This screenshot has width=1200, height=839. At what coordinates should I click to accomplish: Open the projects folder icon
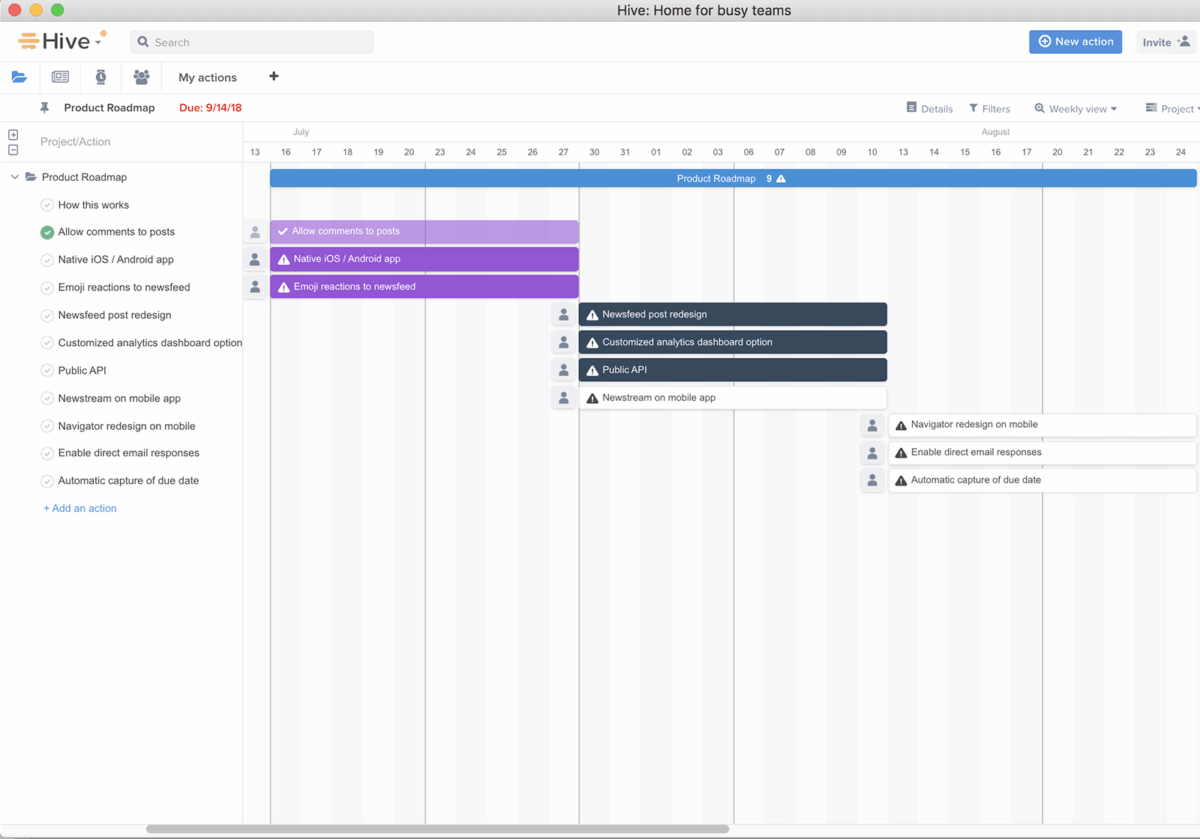click(19, 77)
